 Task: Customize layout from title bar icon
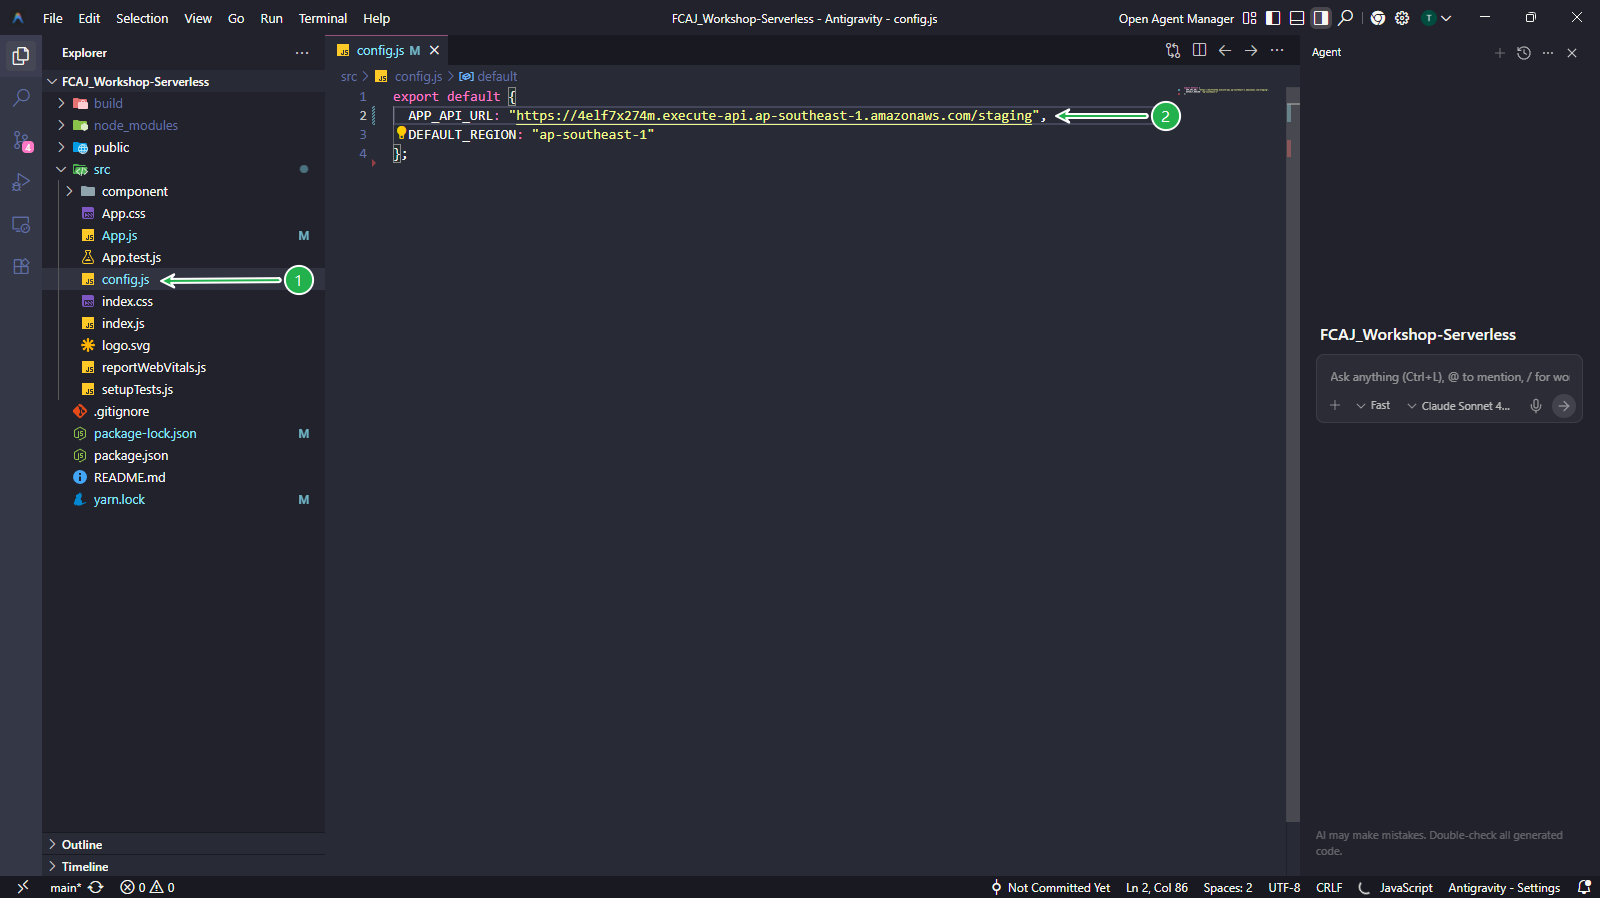pos(1250,18)
